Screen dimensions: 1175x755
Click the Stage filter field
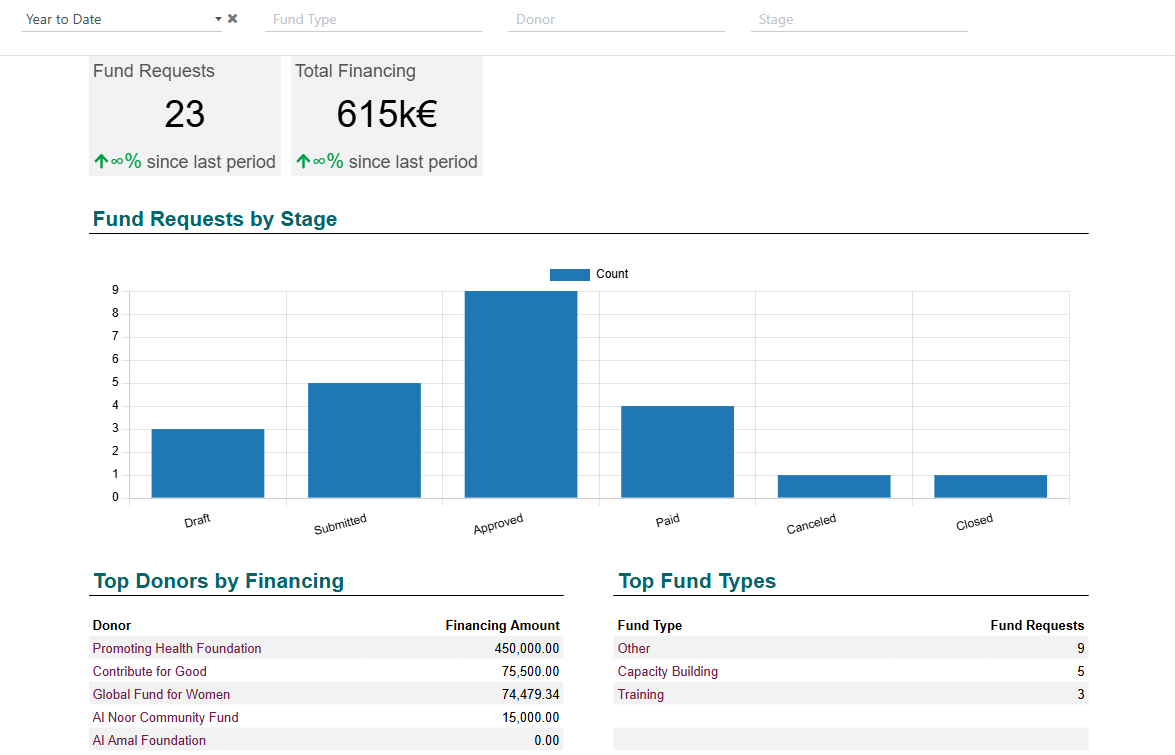859,19
